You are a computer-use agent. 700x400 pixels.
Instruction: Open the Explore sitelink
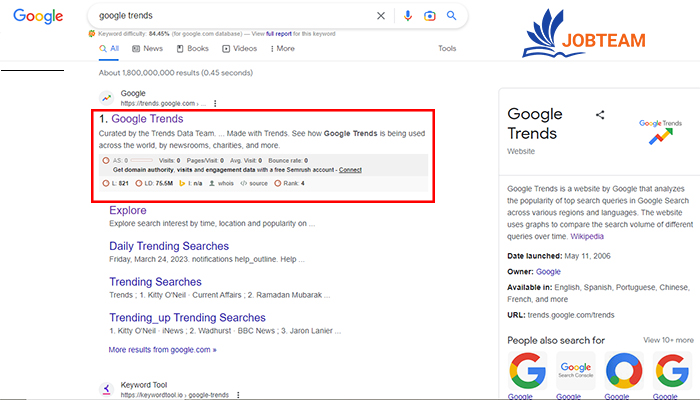tap(128, 210)
